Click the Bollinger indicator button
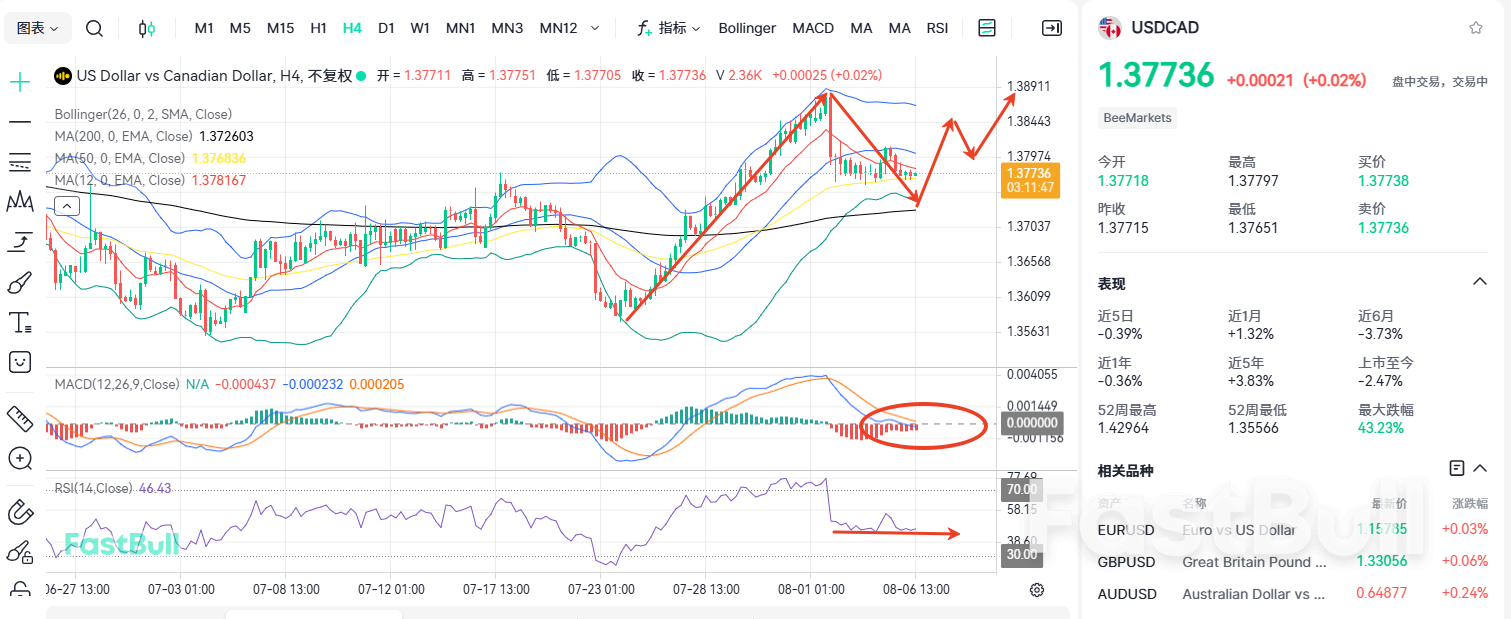This screenshot has width=1511, height=619. 747,28
